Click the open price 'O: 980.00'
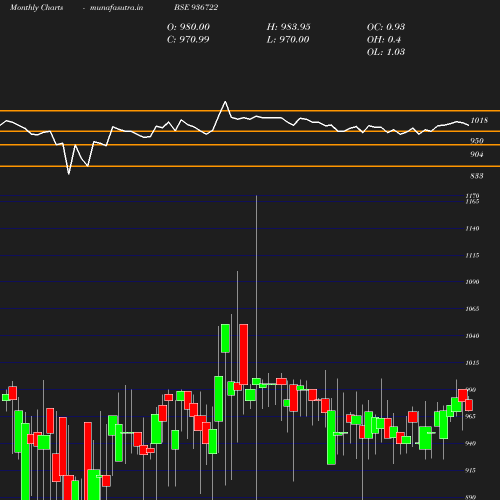 point(188,27)
